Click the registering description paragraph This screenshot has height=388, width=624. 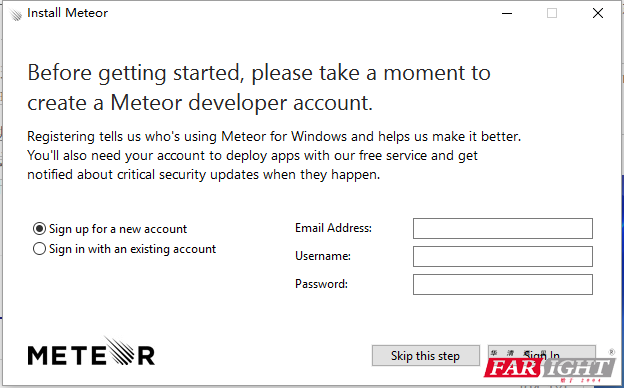pos(274,155)
